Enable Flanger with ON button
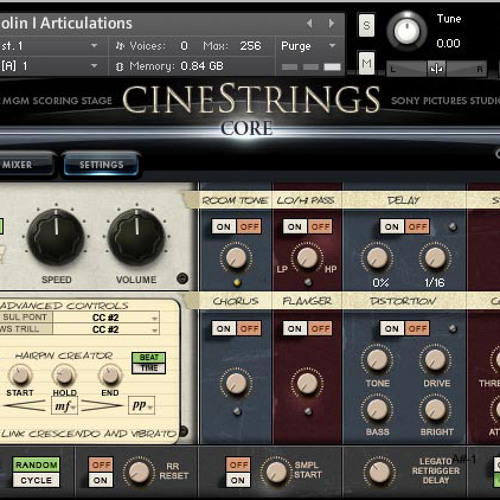 coord(295,329)
